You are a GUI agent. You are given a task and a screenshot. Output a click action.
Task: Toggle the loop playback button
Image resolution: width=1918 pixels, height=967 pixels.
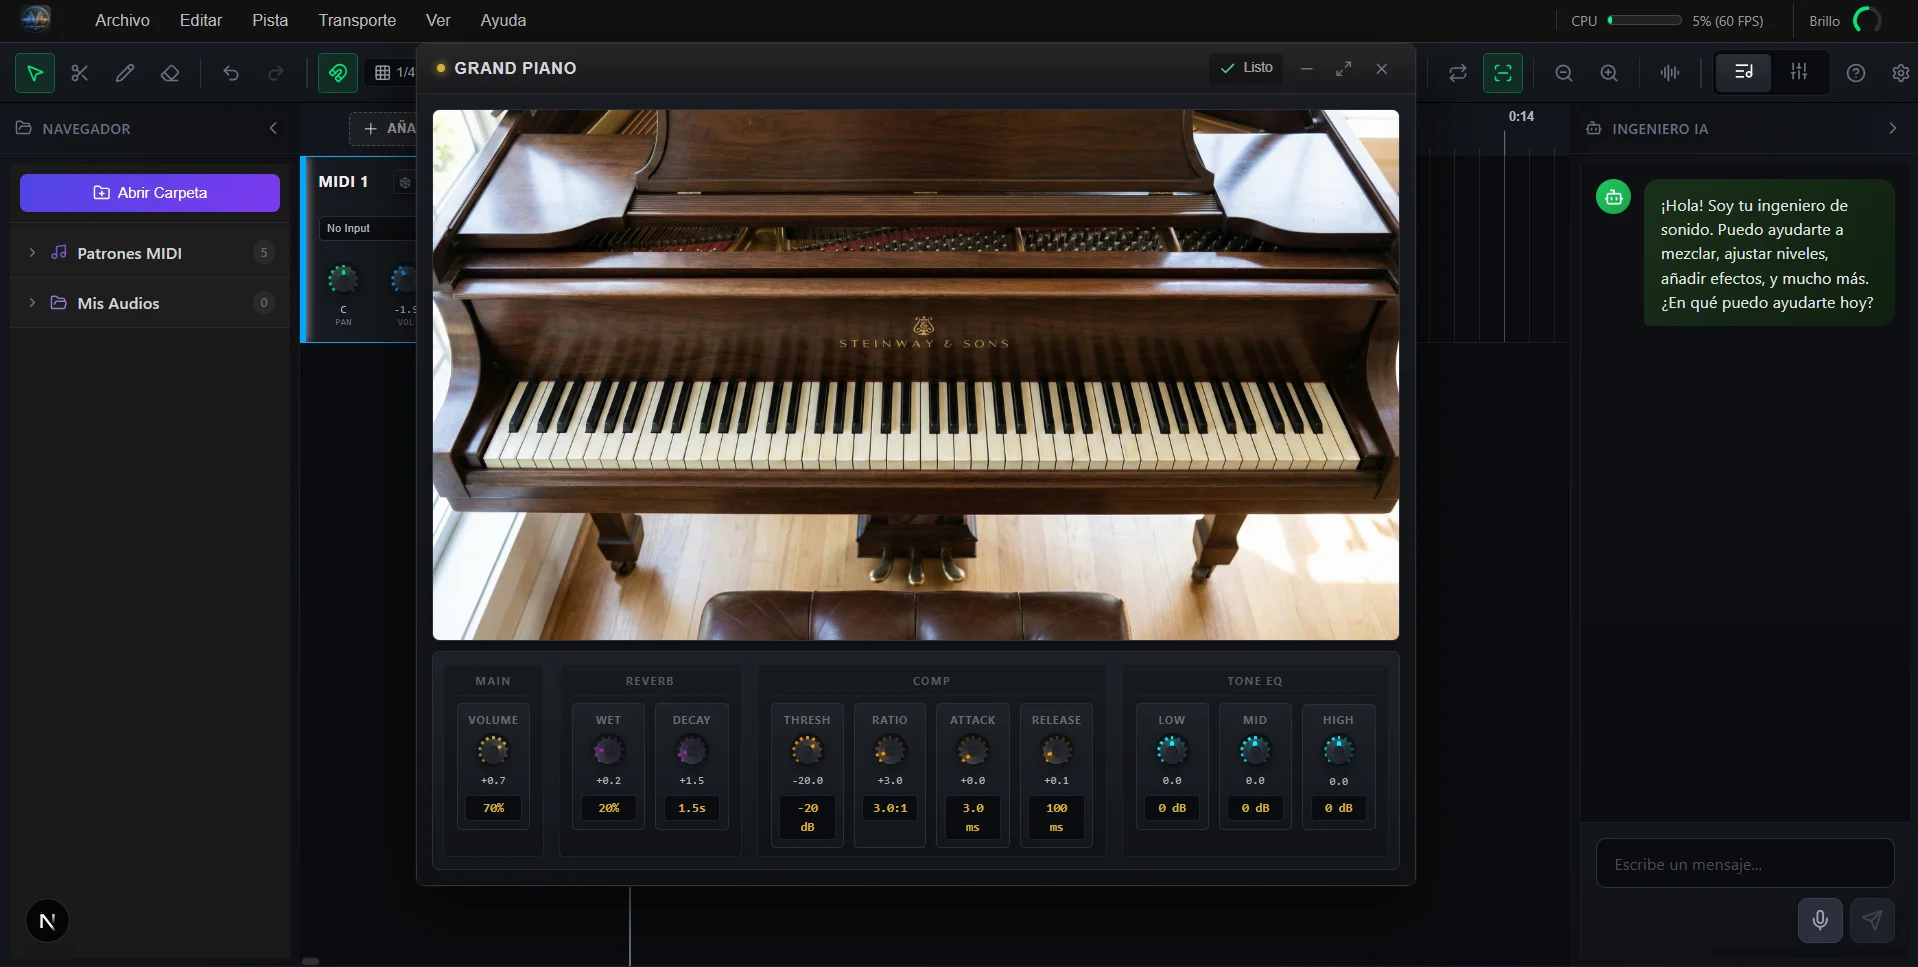tap(1458, 73)
